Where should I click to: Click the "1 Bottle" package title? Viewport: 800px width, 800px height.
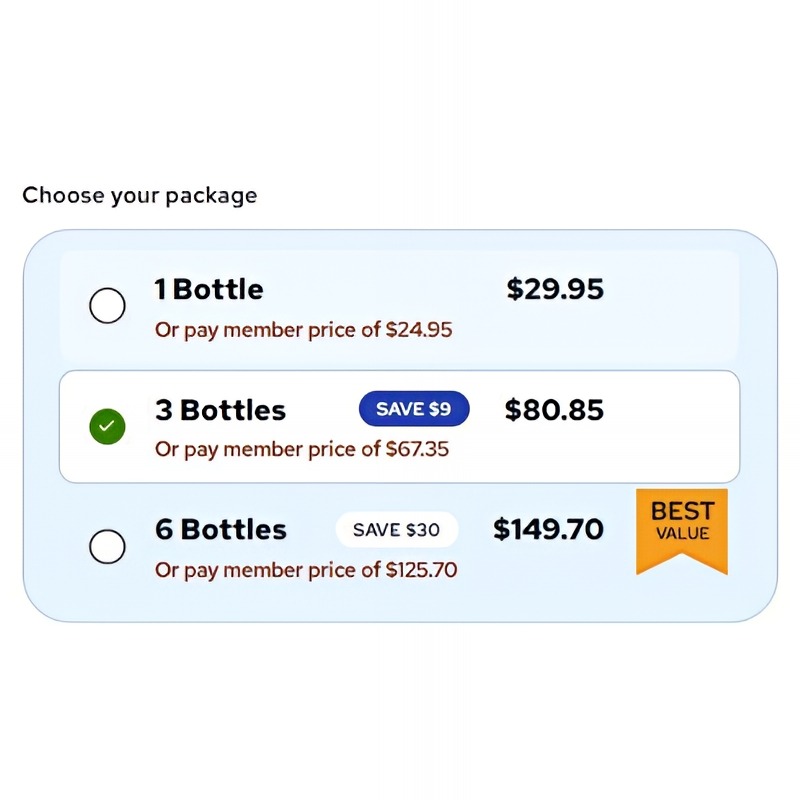(209, 290)
